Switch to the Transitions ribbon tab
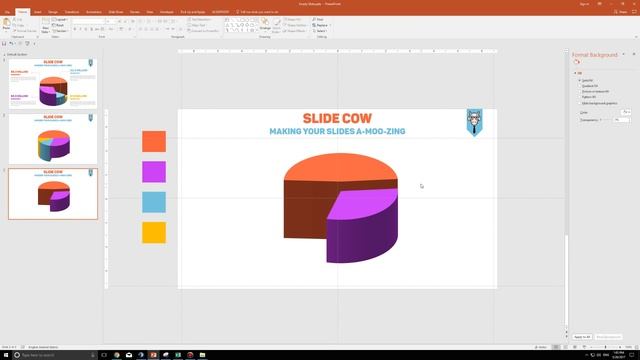Image resolution: width=640 pixels, height=360 pixels. 72,12
